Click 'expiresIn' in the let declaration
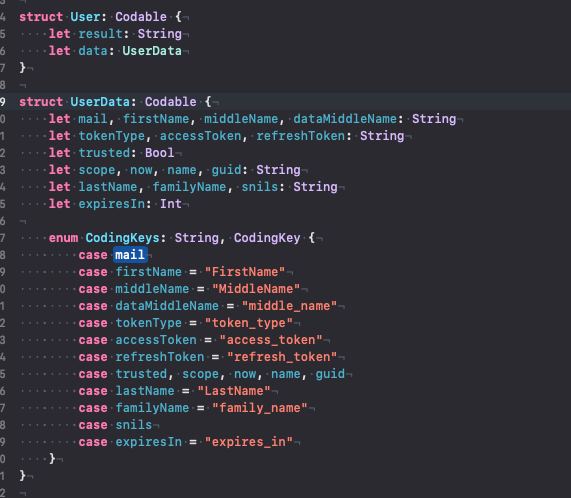571x498 pixels. point(111,203)
